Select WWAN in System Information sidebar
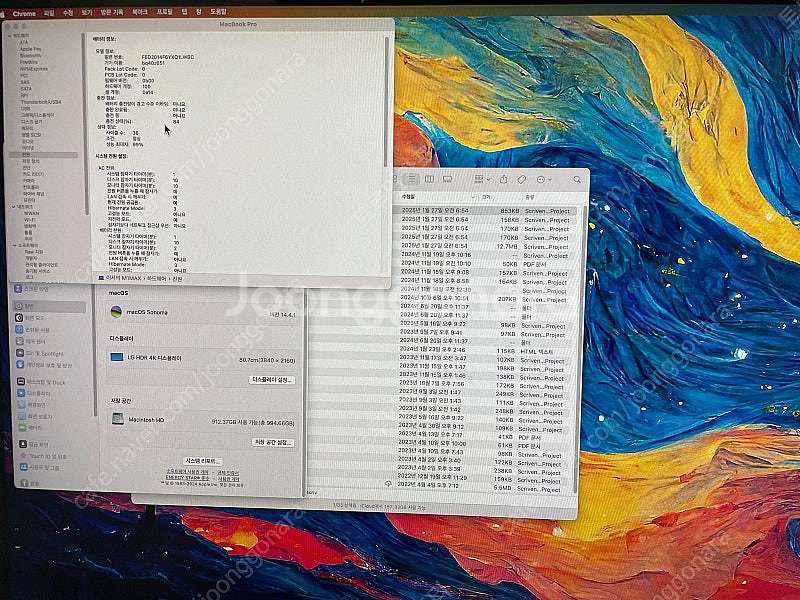 click(x=32, y=213)
